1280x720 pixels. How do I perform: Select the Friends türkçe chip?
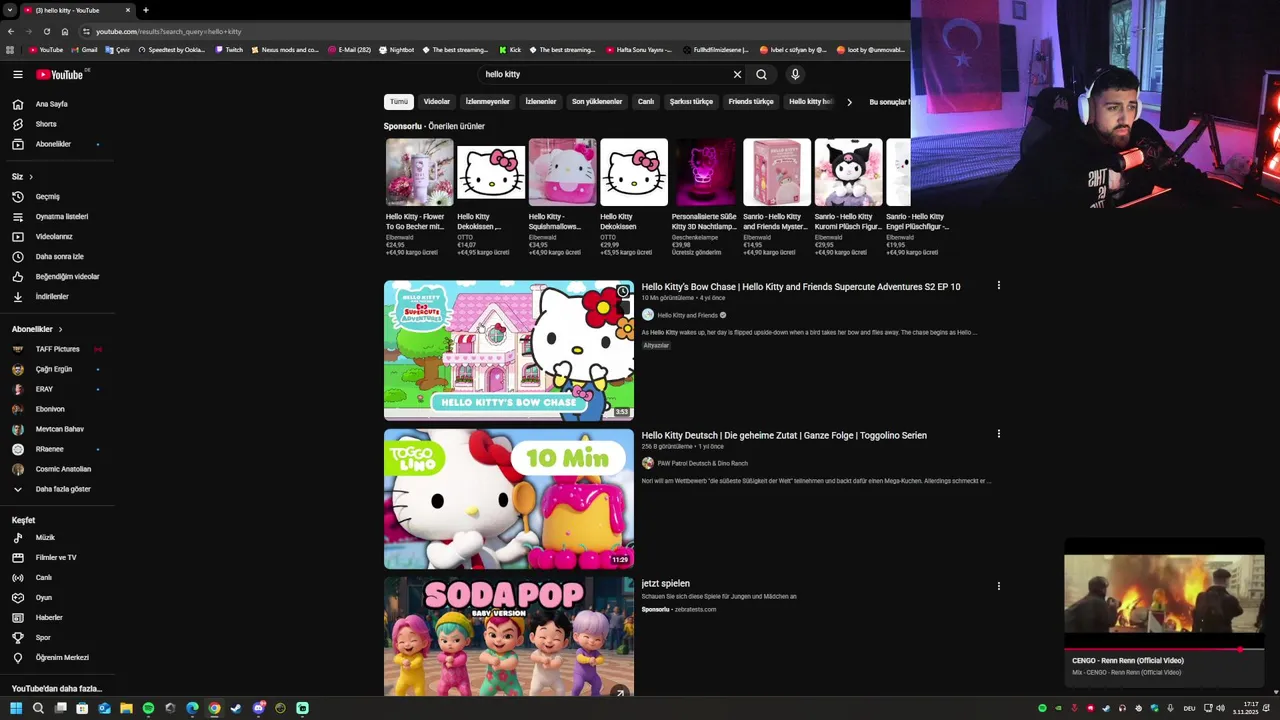tap(751, 102)
